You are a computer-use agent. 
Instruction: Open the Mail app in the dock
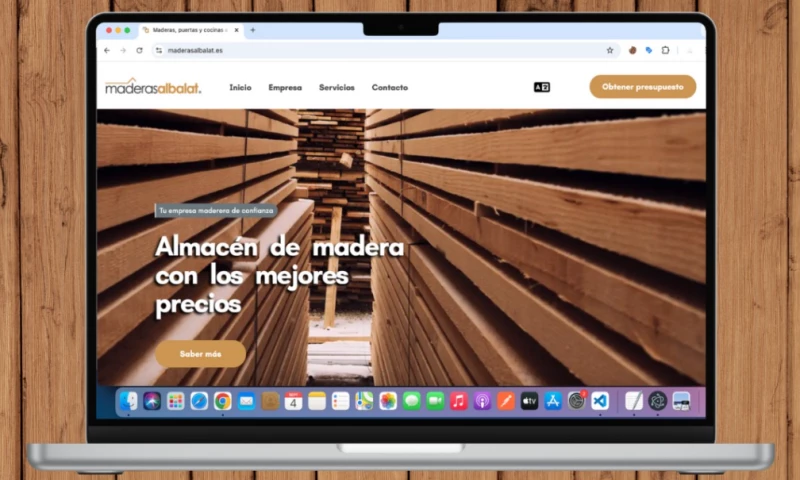[246, 401]
